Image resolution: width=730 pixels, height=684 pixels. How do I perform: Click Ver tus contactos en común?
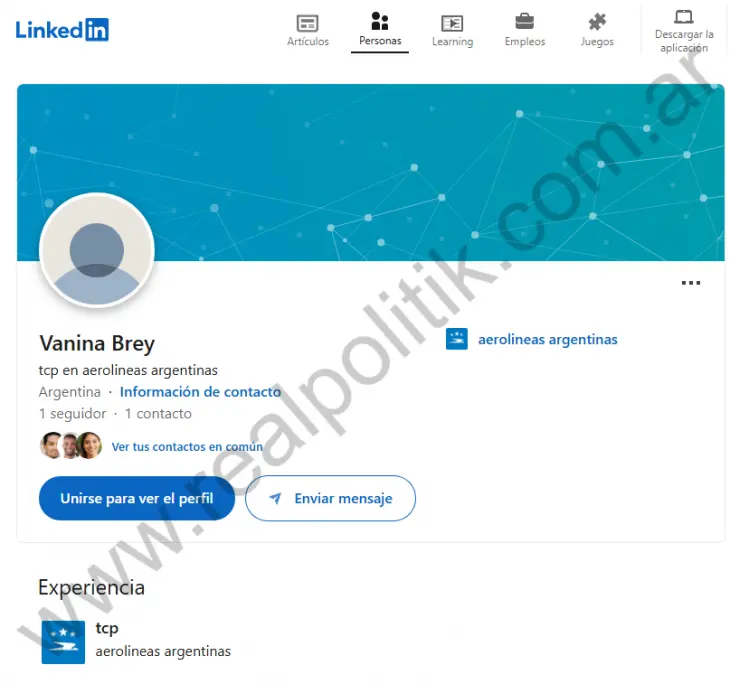[187, 447]
